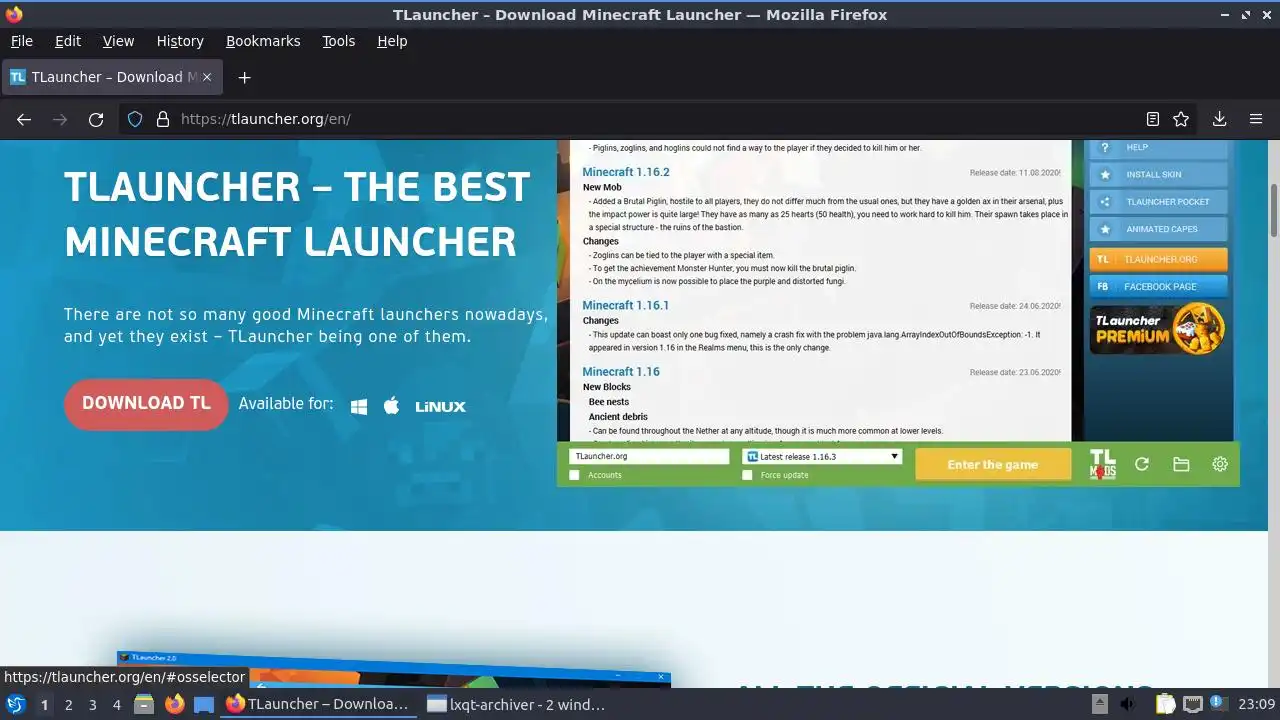1280x720 pixels.
Task: Open the clipboard manager tray icon
Action: pyautogui.click(x=1165, y=705)
